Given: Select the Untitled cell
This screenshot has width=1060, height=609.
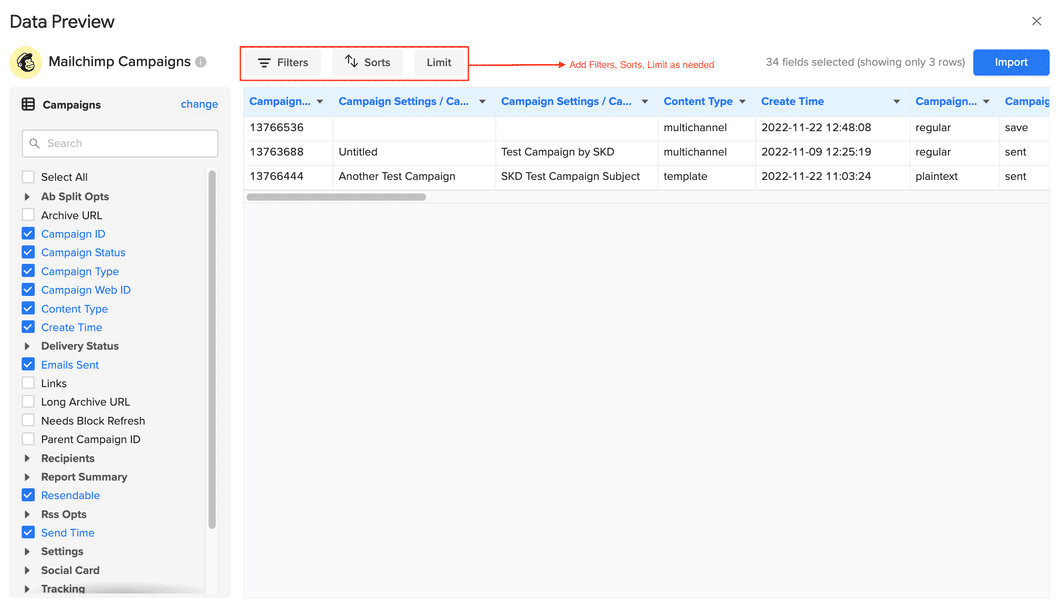Looking at the screenshot, I should coord(414,152).
